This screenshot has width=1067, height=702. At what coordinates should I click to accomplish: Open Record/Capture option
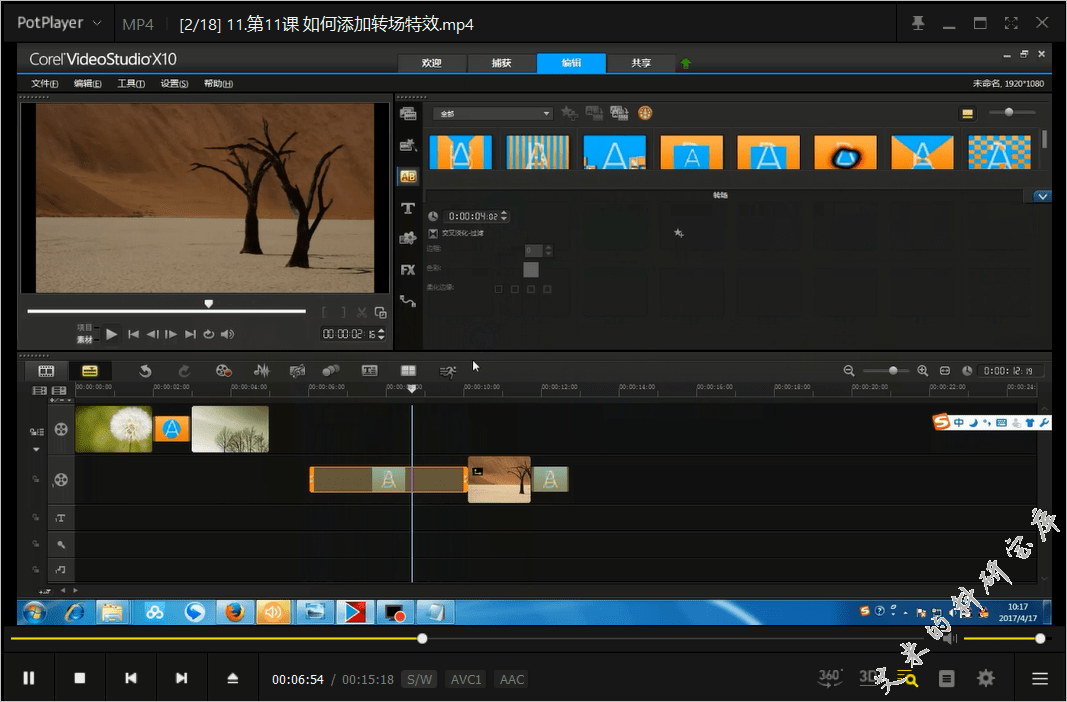(223, 371)
